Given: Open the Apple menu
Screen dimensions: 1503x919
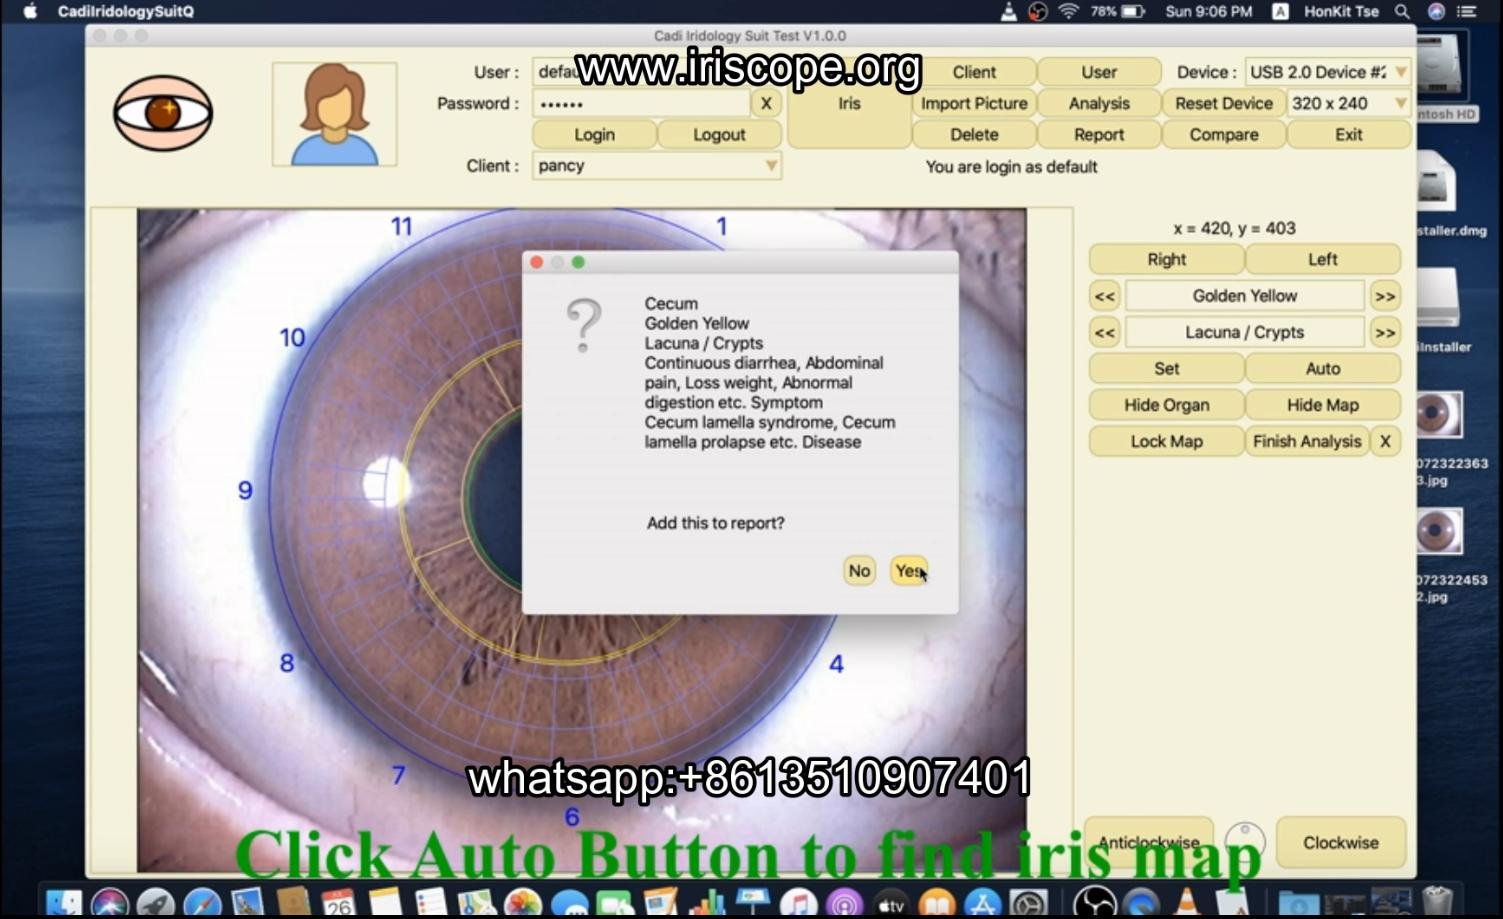Looking at the screenshot, I should point(30,12).
